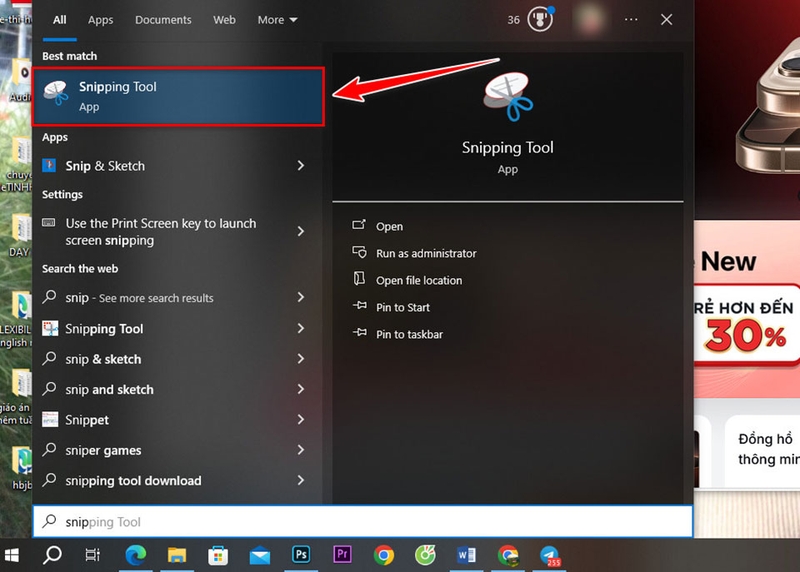Switch to the Documents search tab
This screenshot has width=800, height=572.
click(163, 20)
